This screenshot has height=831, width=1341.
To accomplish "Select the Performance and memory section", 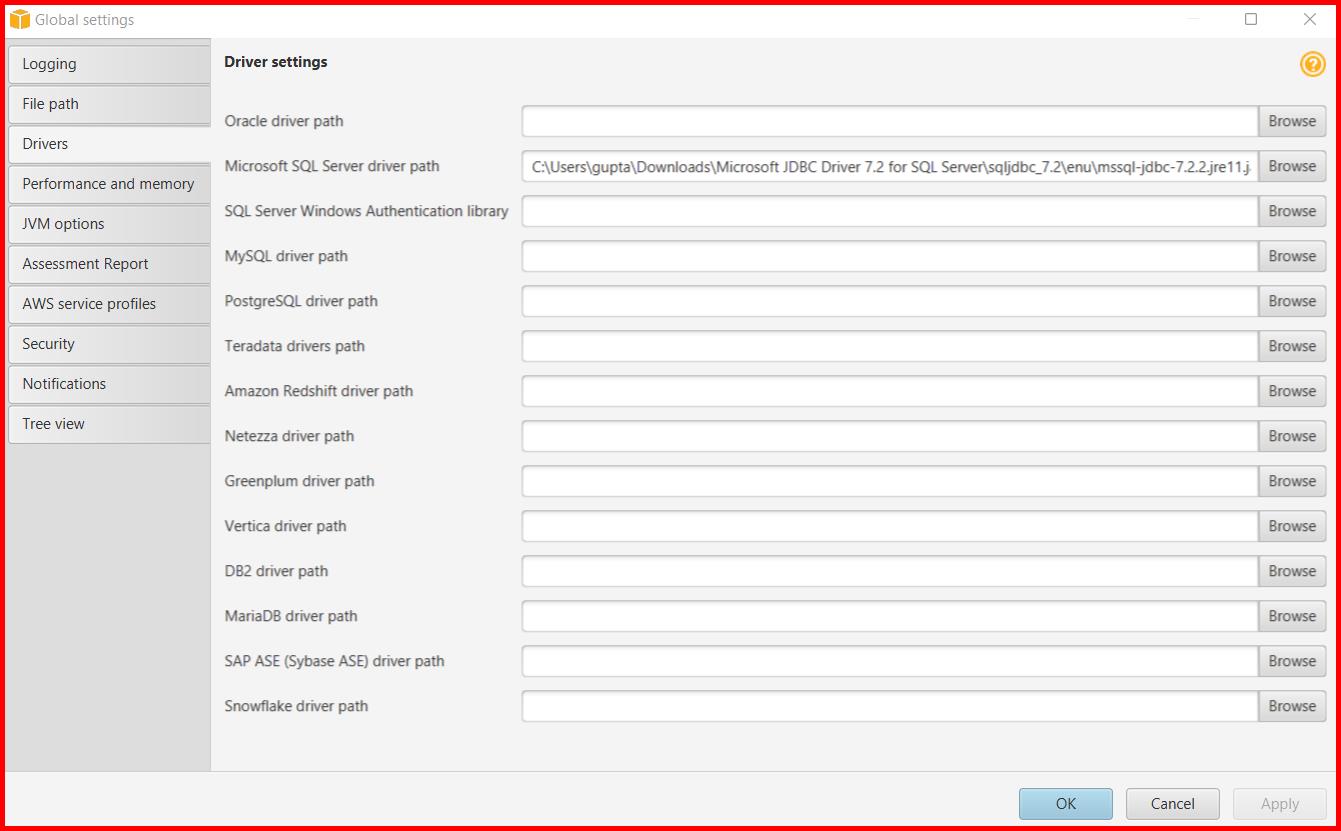I will pos(108,184).
